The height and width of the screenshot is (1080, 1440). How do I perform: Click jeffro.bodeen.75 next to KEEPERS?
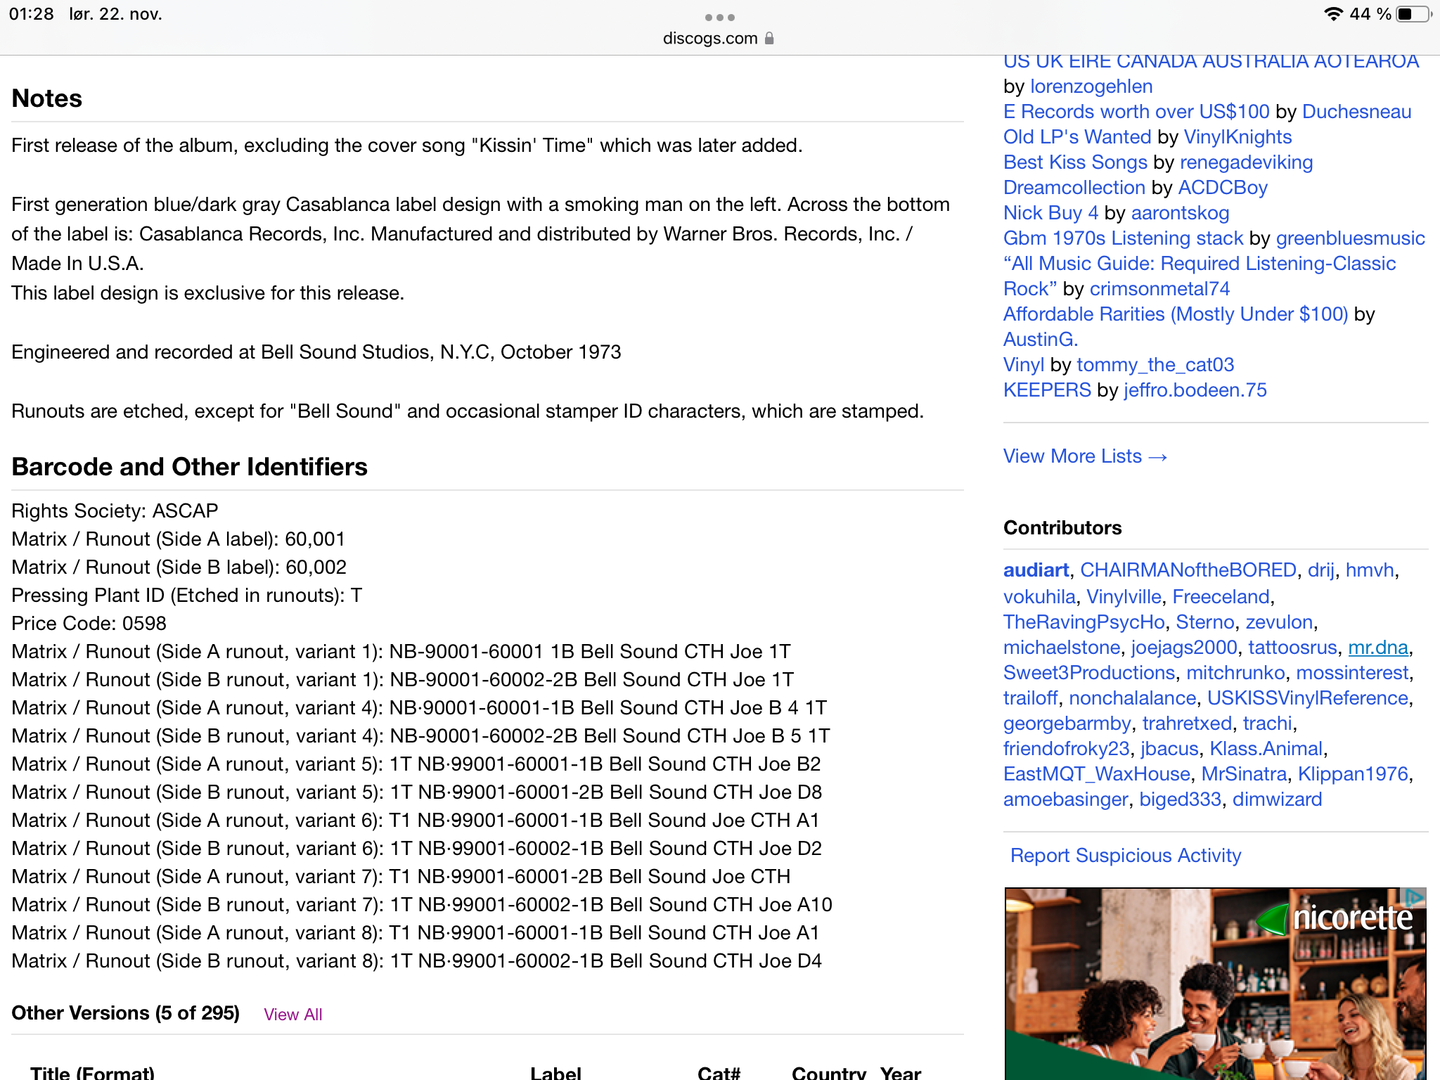(x=1195, y=390)
